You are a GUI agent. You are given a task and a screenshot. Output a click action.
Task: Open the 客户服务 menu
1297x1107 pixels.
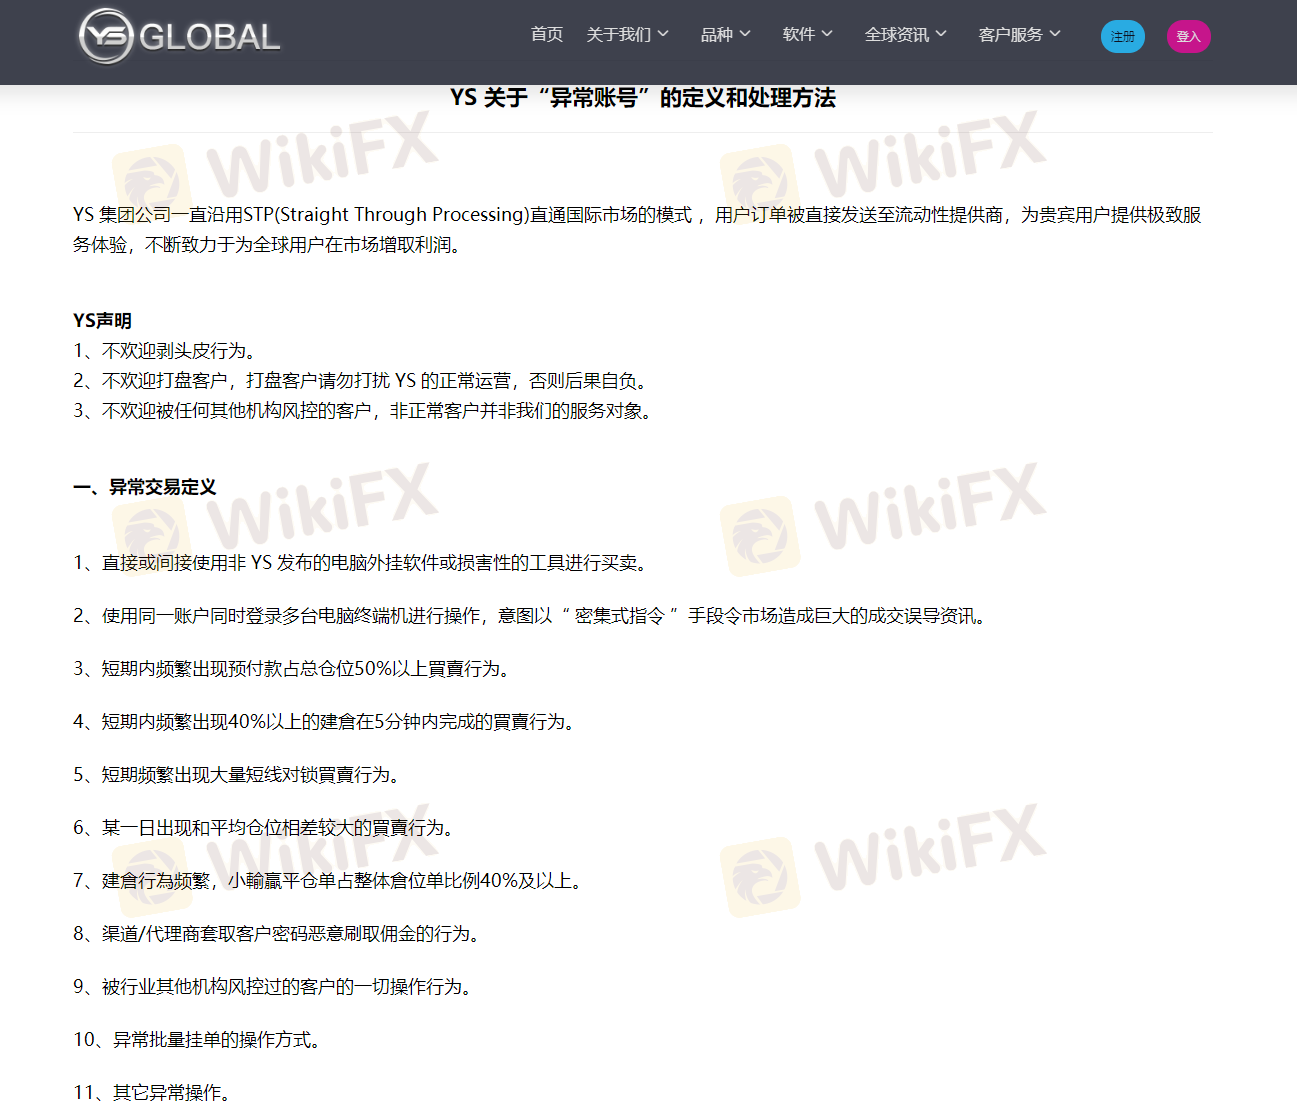coord(1011,35)
